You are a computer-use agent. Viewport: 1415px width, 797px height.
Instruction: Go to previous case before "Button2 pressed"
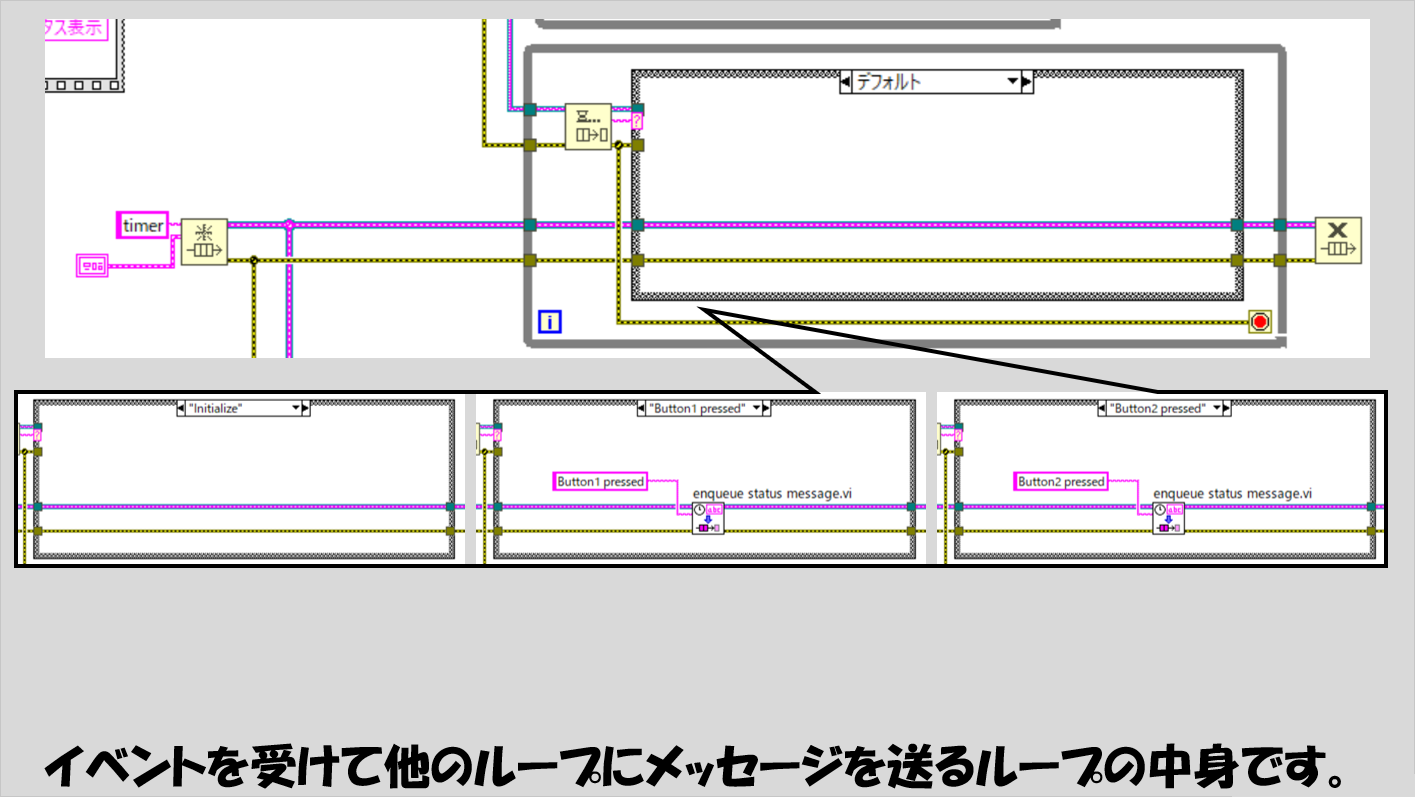(1102, 409)
